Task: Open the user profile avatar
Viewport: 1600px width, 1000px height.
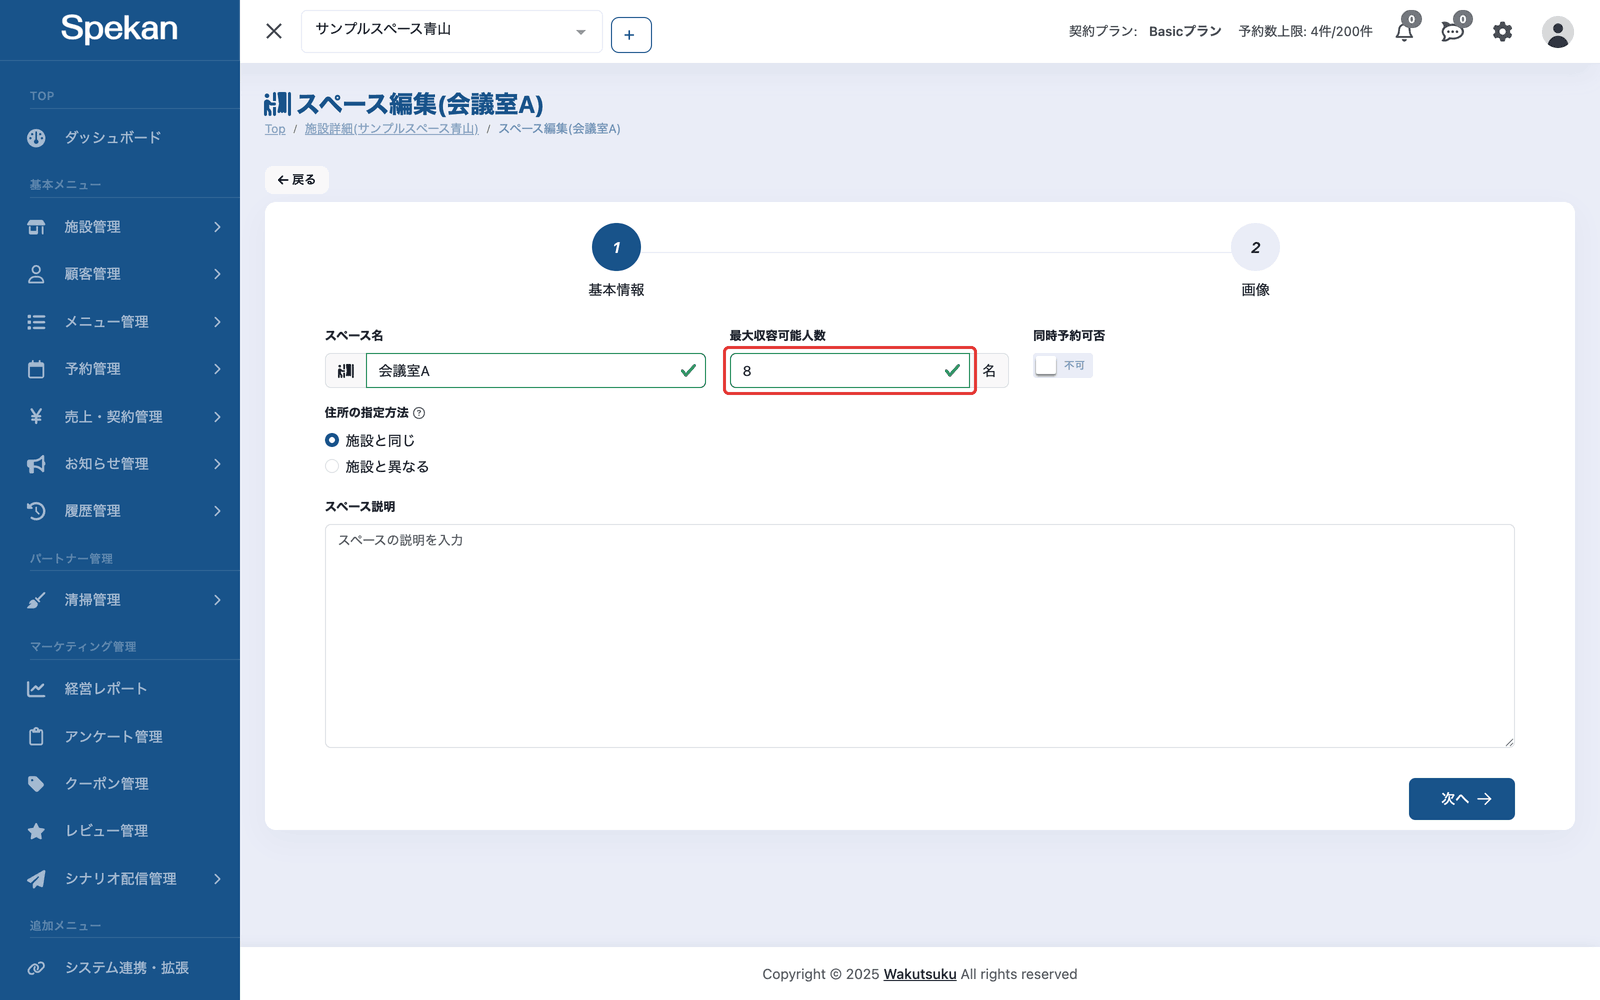Action: pos(1557,32)
